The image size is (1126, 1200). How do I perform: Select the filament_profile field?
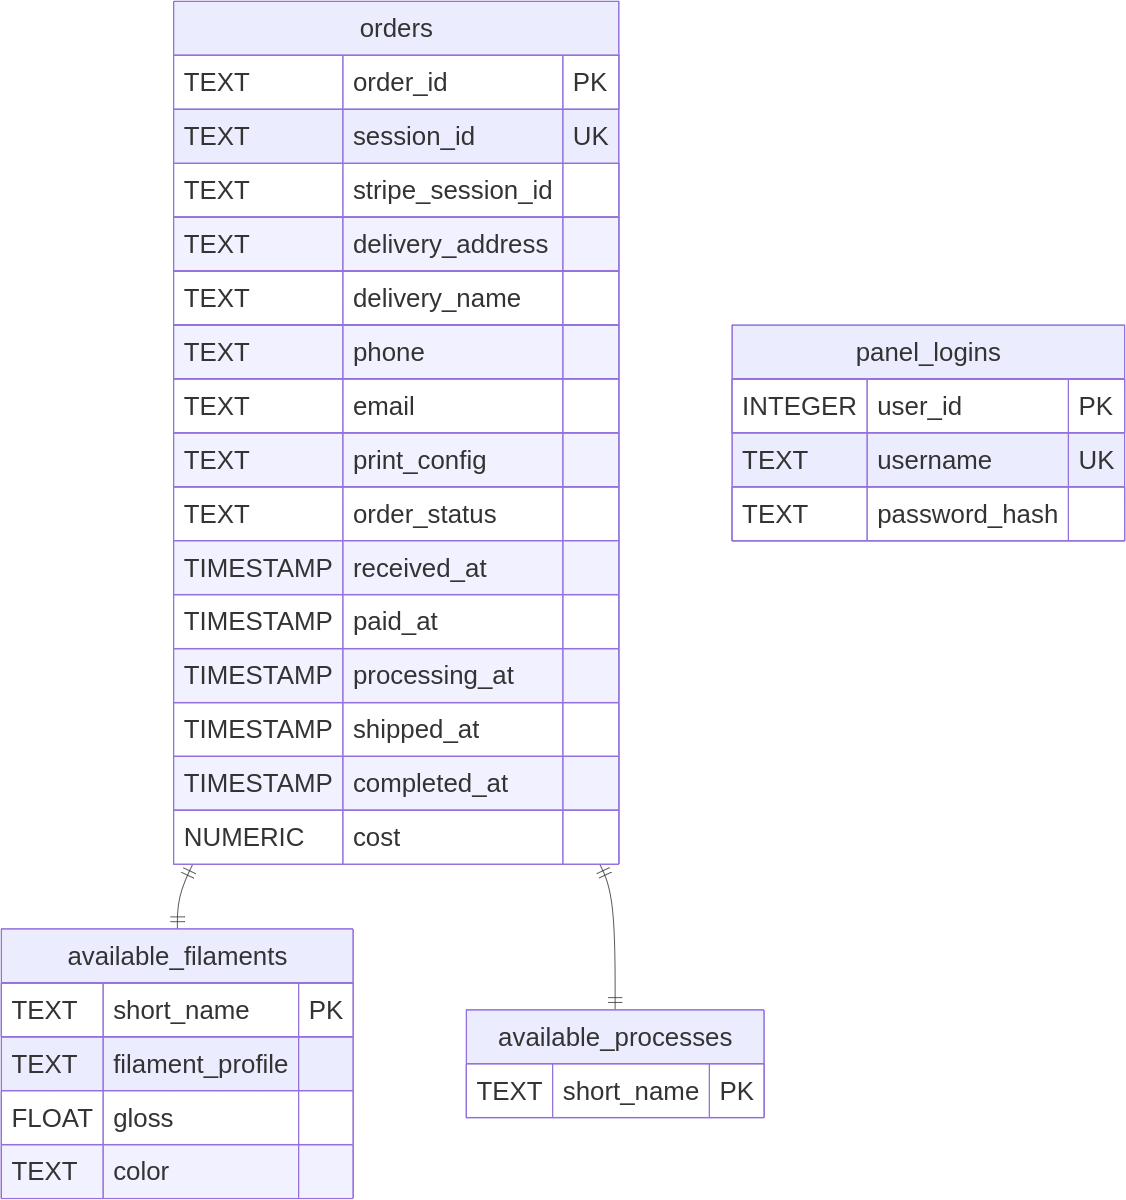pos(200,1064)
